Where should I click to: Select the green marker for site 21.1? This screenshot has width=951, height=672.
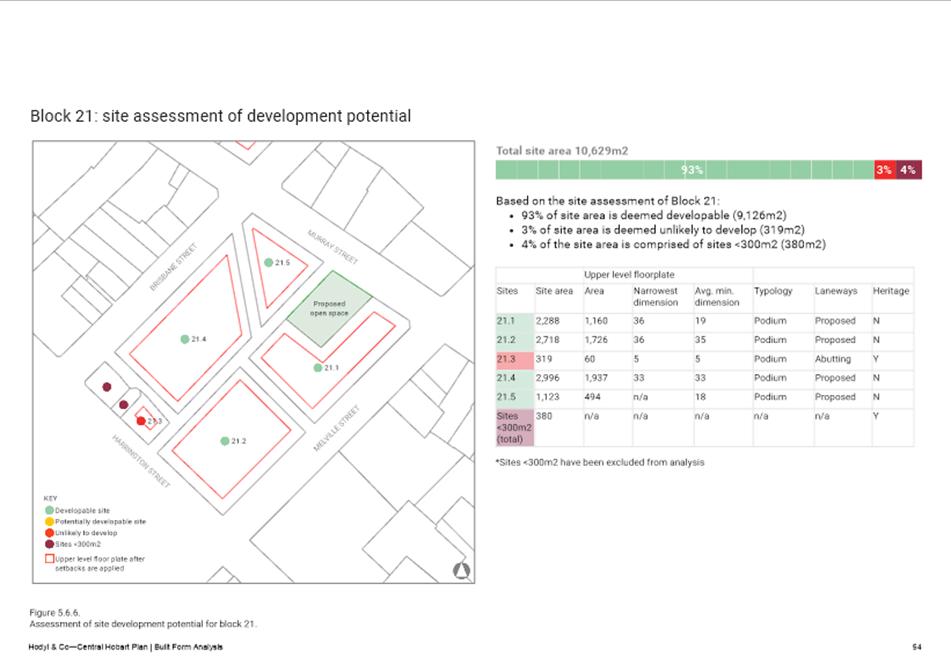[x=318, y=368]
